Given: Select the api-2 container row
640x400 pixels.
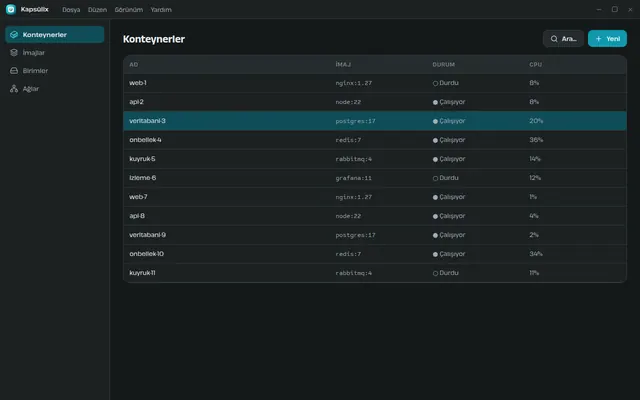Looking at the screenshot, I should click(375, 102).
